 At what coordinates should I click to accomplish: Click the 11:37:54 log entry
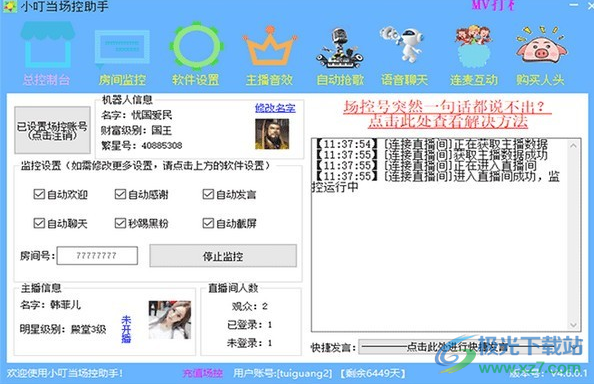click(431, 144)
